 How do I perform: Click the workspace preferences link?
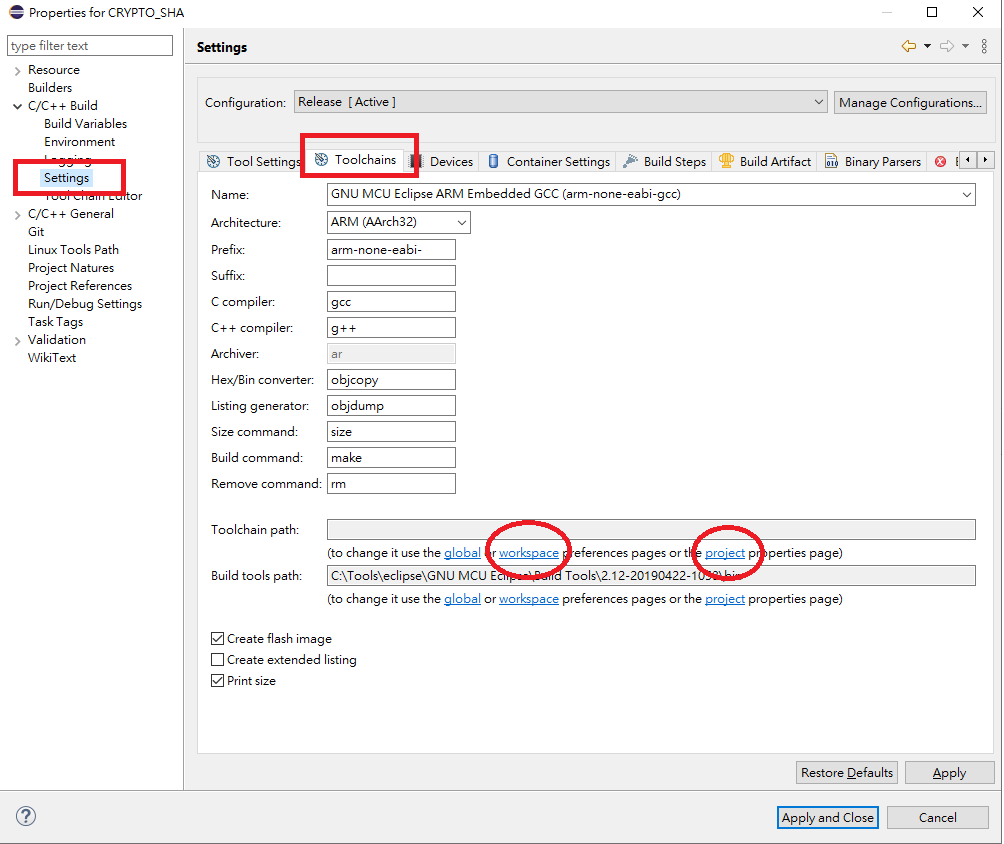click(528, 552)
